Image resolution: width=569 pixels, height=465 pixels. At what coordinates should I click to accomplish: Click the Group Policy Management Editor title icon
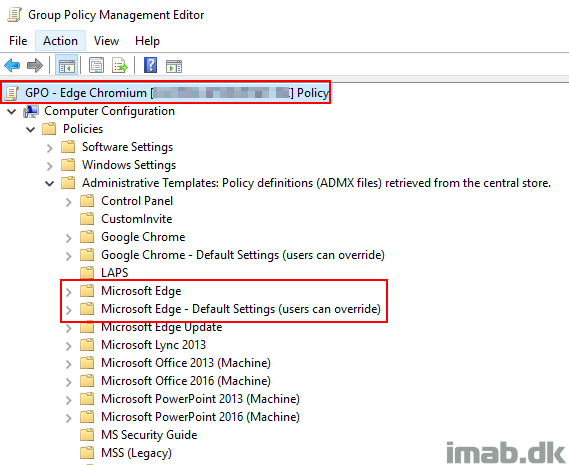[x=14, y=15]
